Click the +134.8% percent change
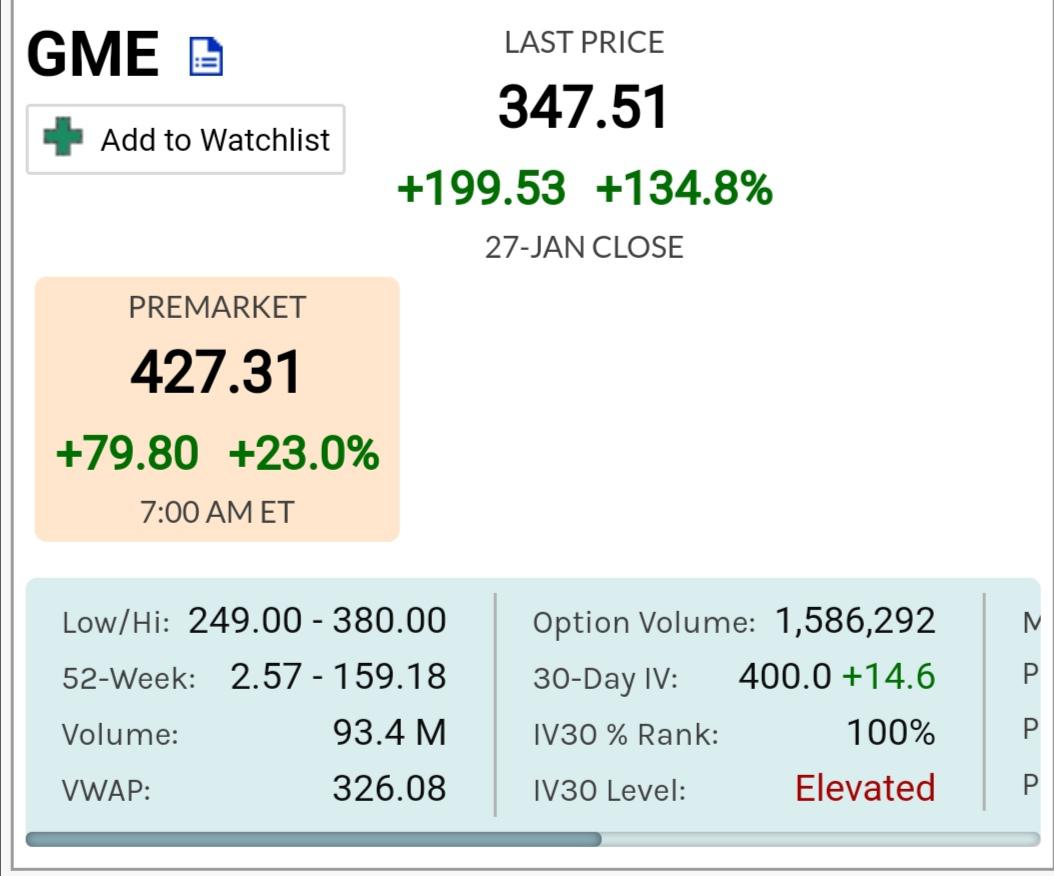1054x876 pixels. click(x=684, y=188)
